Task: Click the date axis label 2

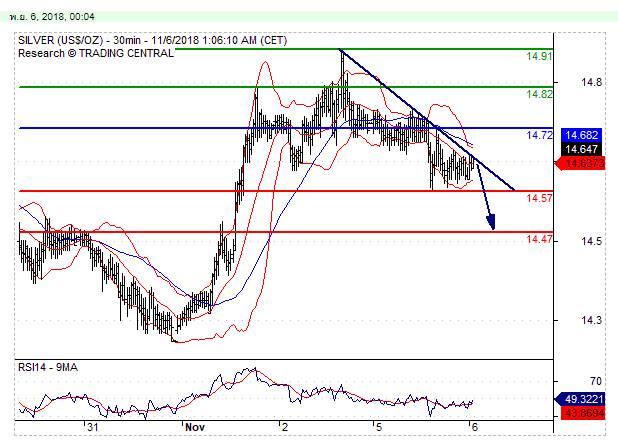Action: click(x=285, y=427)
